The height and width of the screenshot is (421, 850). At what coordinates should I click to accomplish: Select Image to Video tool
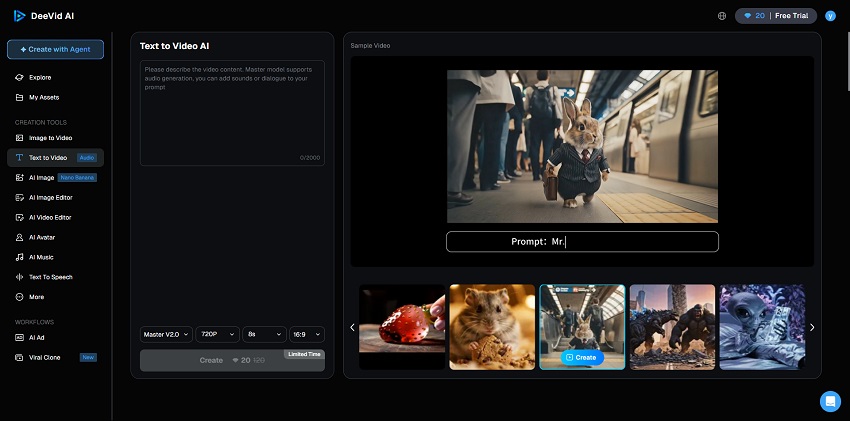pyautogui.click(x=55, y=138)
